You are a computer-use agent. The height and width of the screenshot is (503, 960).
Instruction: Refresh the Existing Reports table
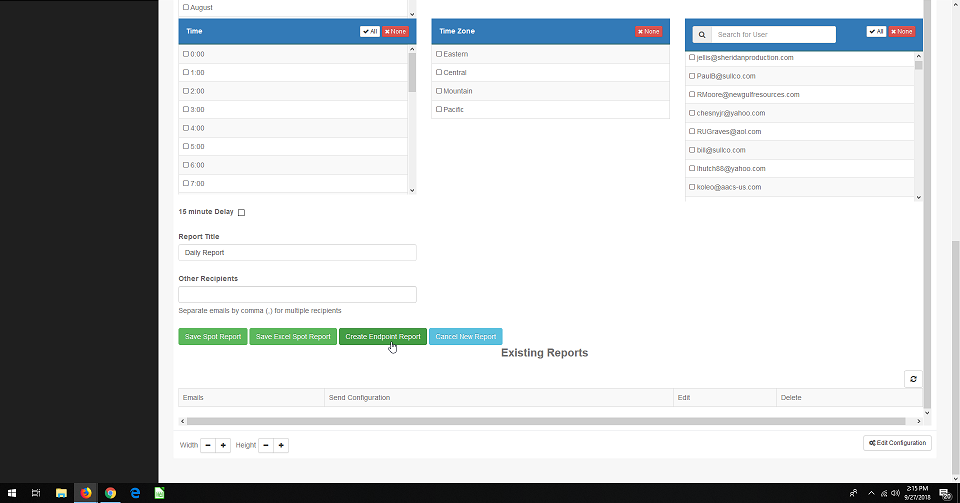(913, 379)
